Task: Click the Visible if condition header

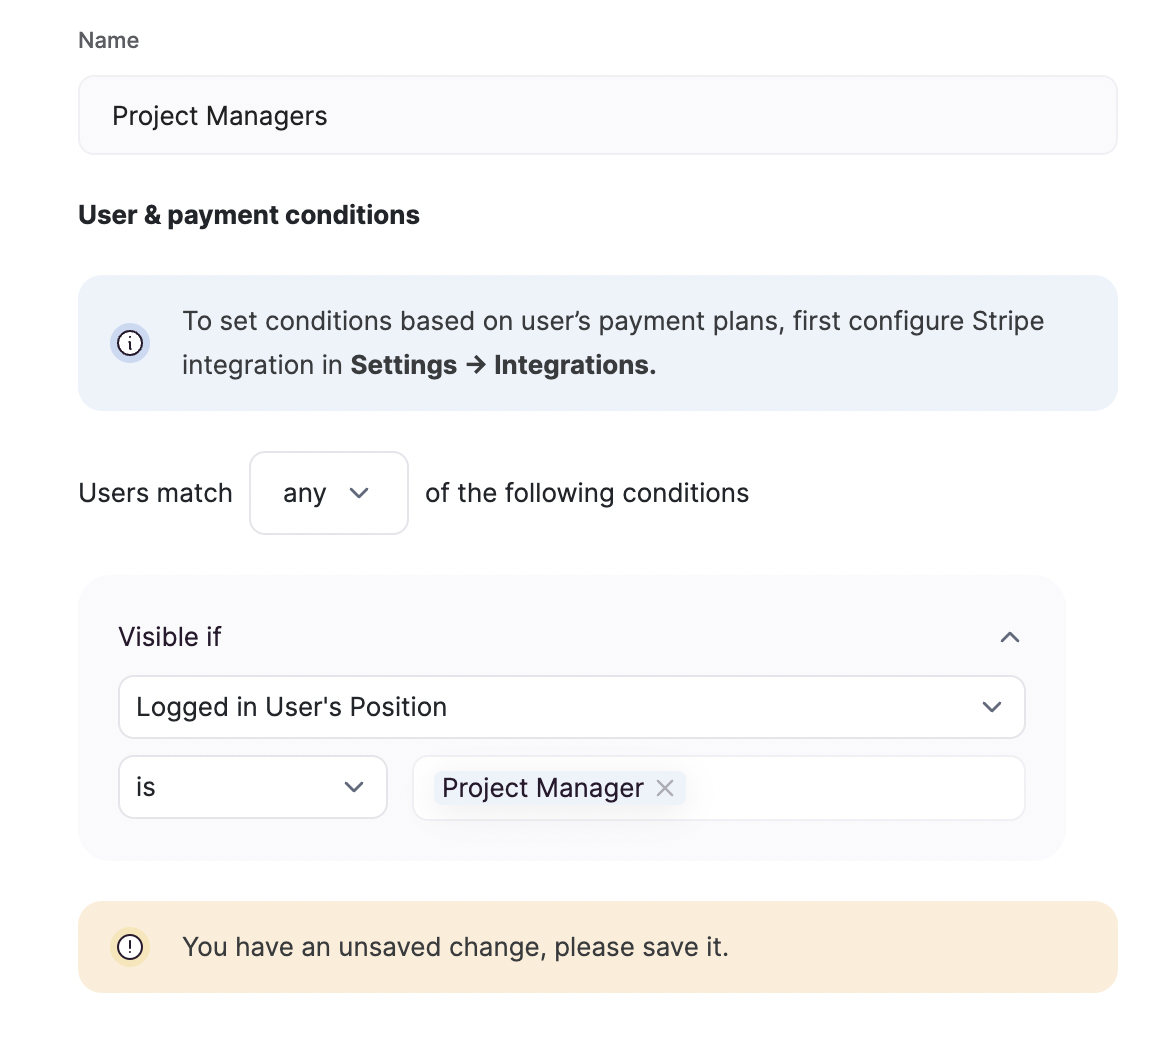Action: click(170, 637)
